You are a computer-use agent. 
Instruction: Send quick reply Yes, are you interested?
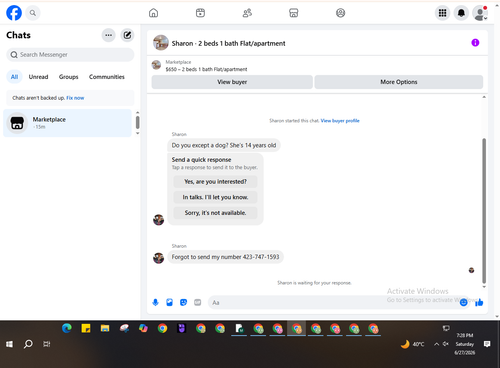coord(215,182)
